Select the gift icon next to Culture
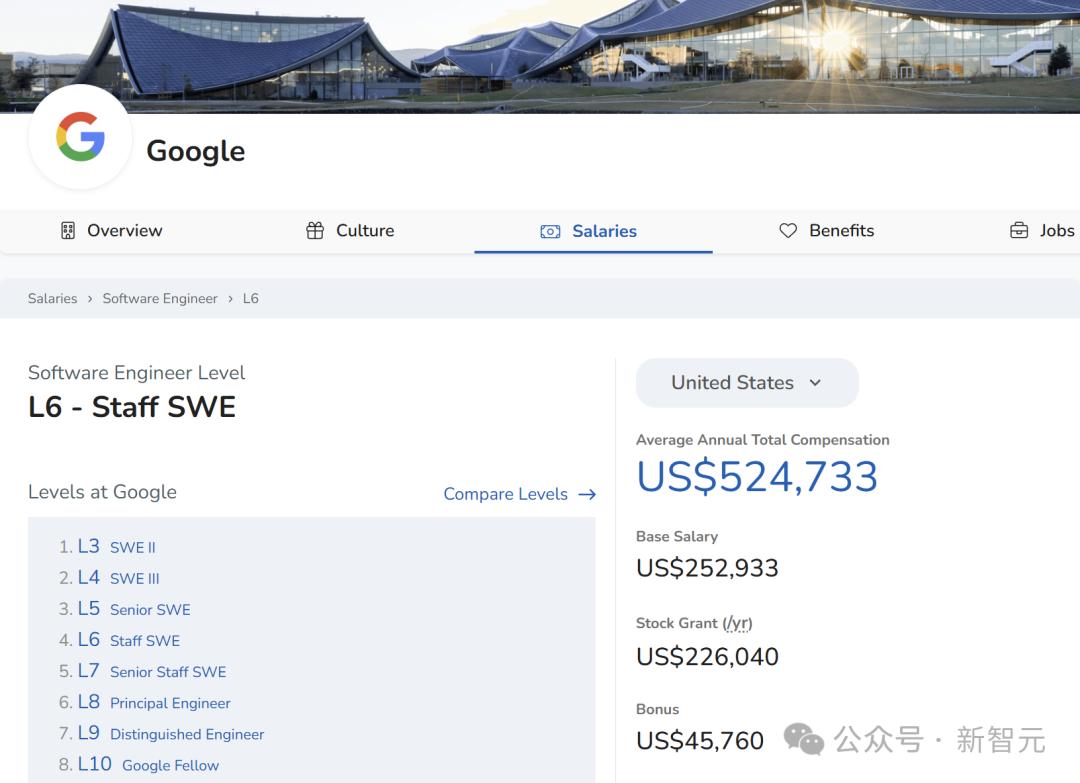 coord(313,230)
